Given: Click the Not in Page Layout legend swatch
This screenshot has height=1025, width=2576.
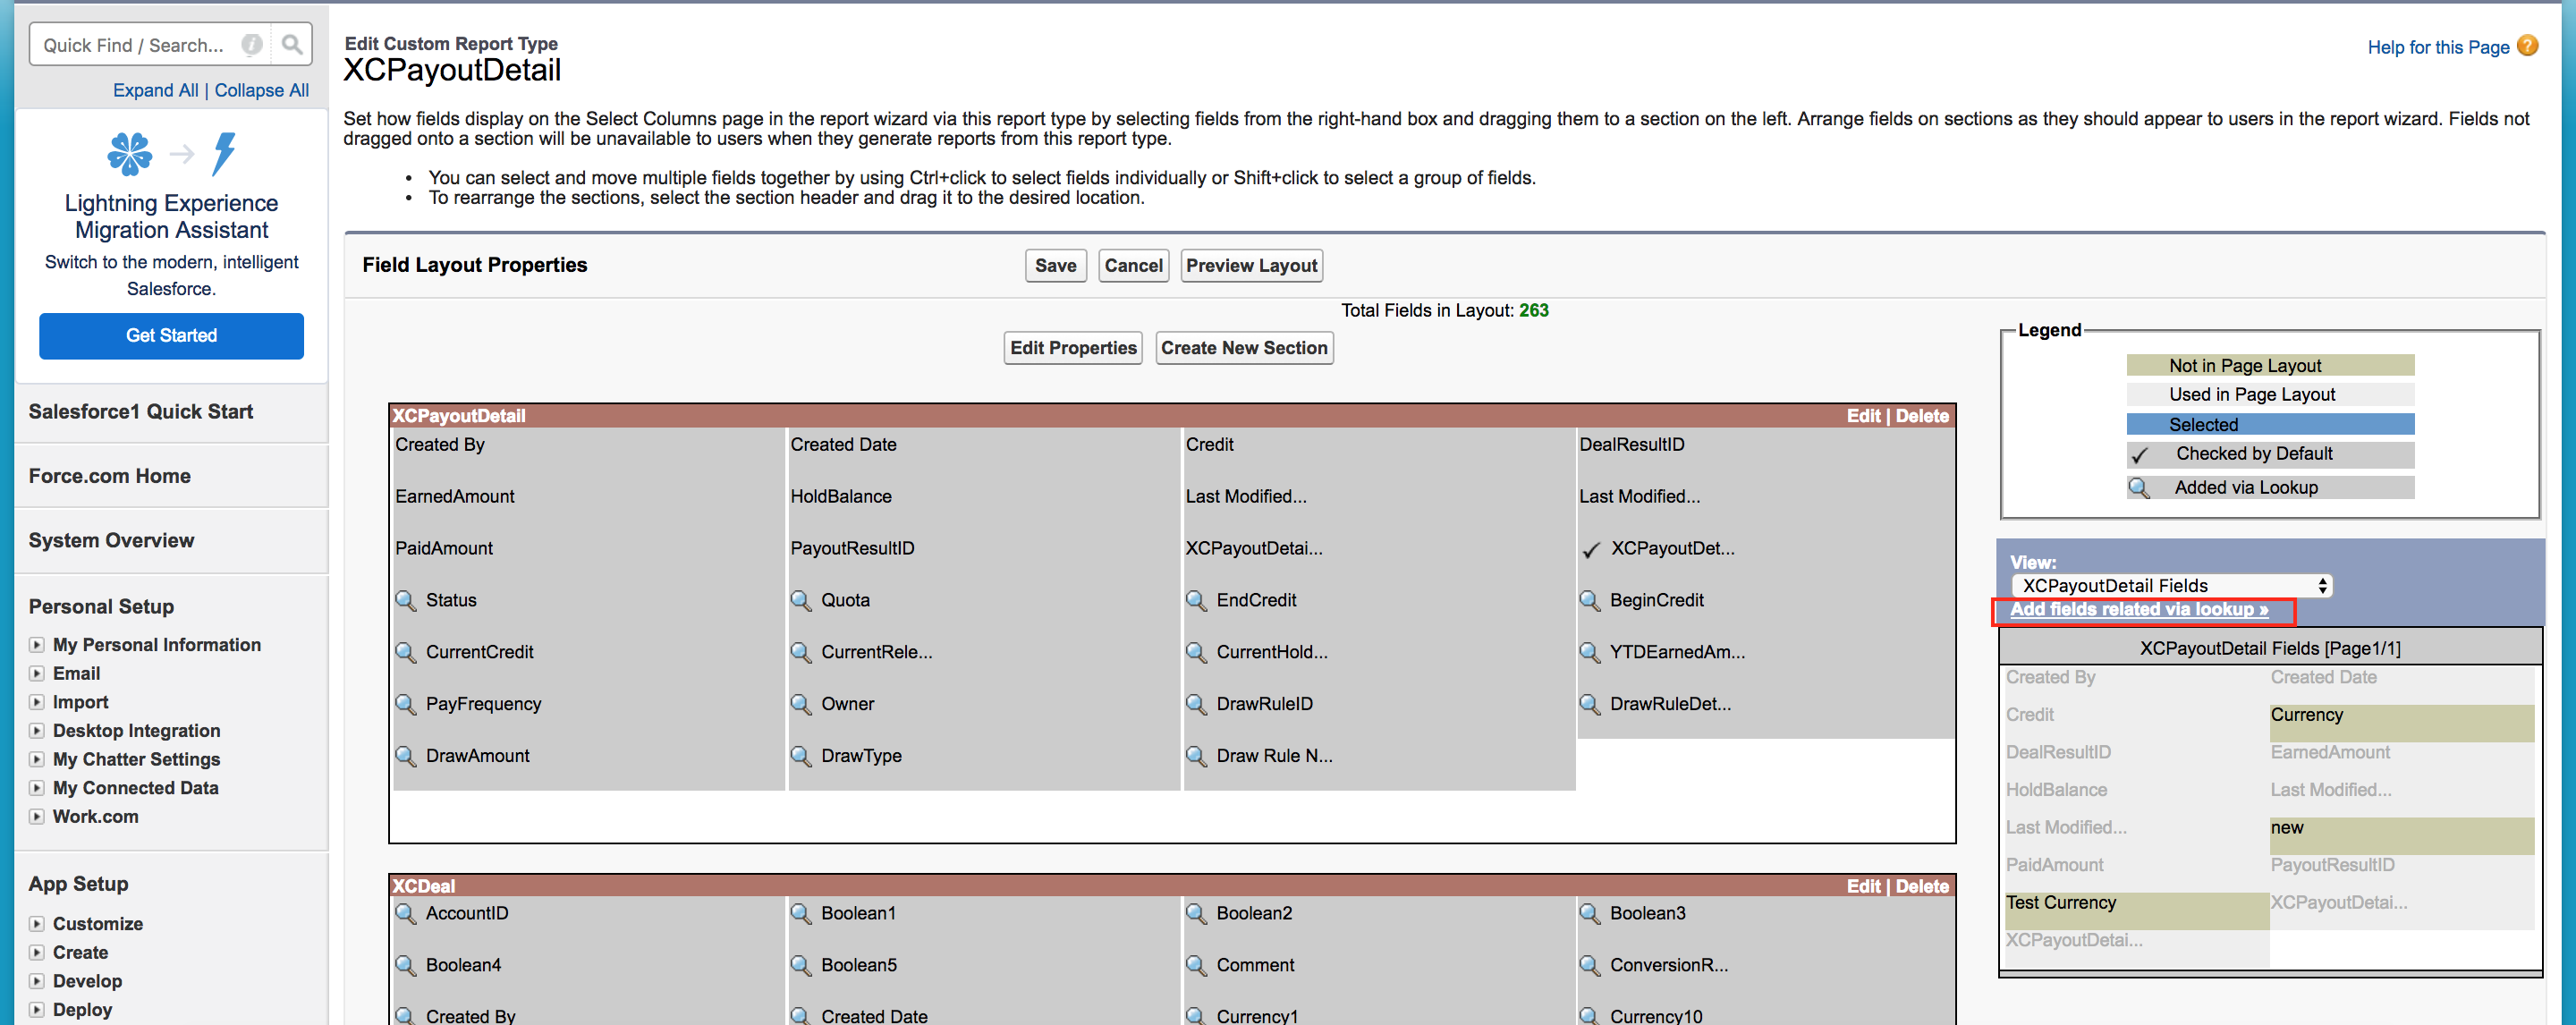Looking at the screenshot, I should pos(2270,366).
